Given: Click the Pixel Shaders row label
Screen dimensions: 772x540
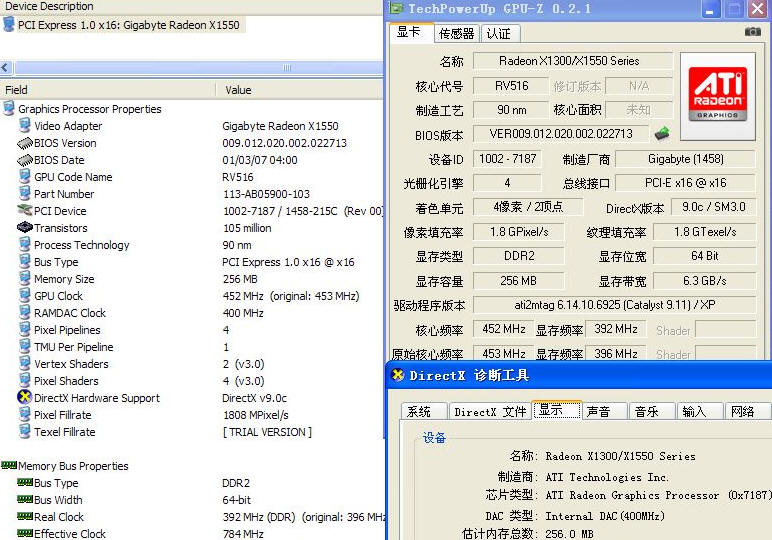Looking at the screenshot, I should pyautogui.click(x=66, y=381).
